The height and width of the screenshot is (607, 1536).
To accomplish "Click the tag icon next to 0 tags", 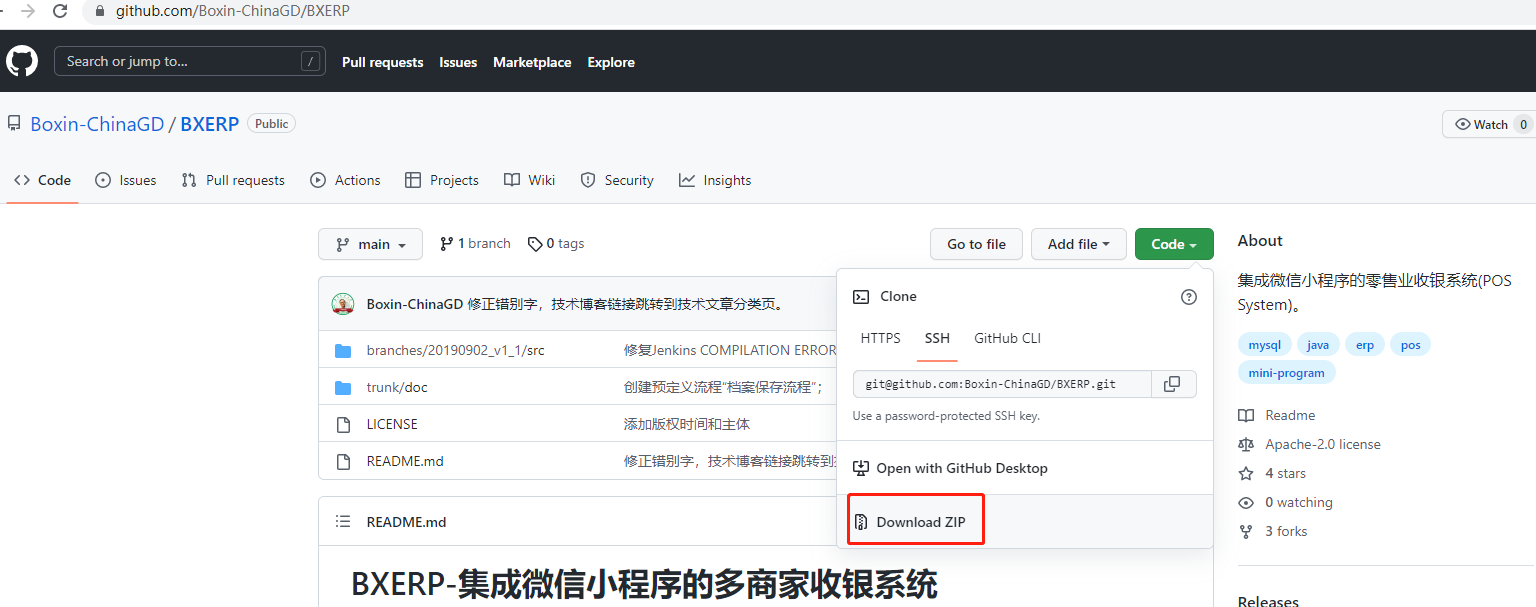I will click(535, 244).
